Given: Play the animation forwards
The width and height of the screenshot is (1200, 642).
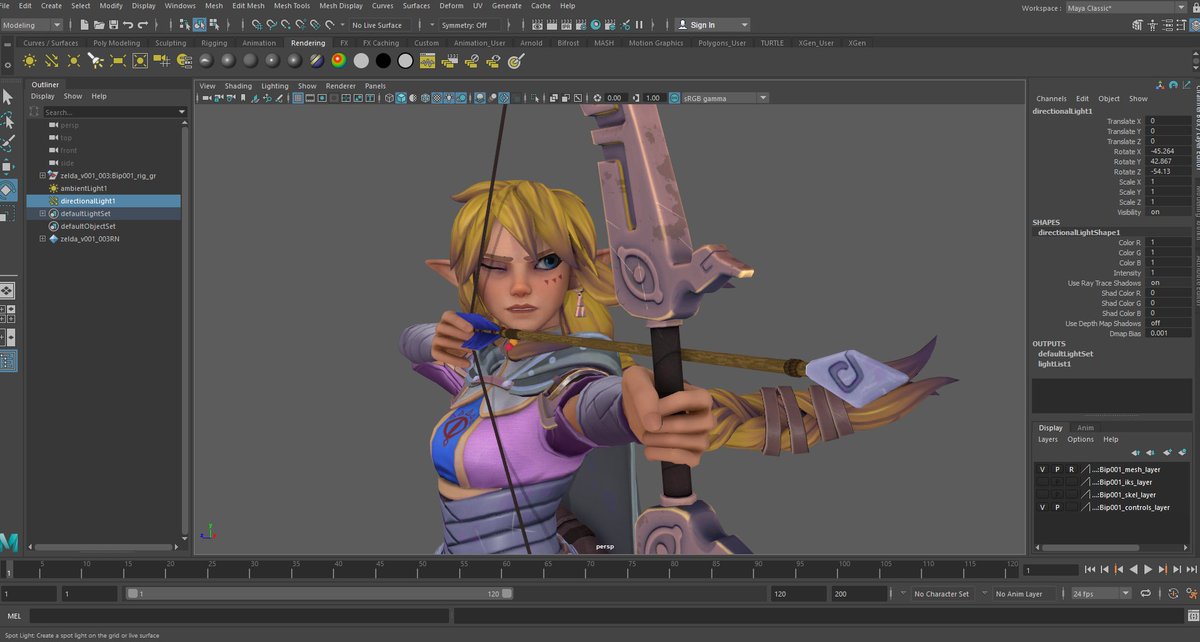Looking at the screenshot, I should (x=1148, y=569).
